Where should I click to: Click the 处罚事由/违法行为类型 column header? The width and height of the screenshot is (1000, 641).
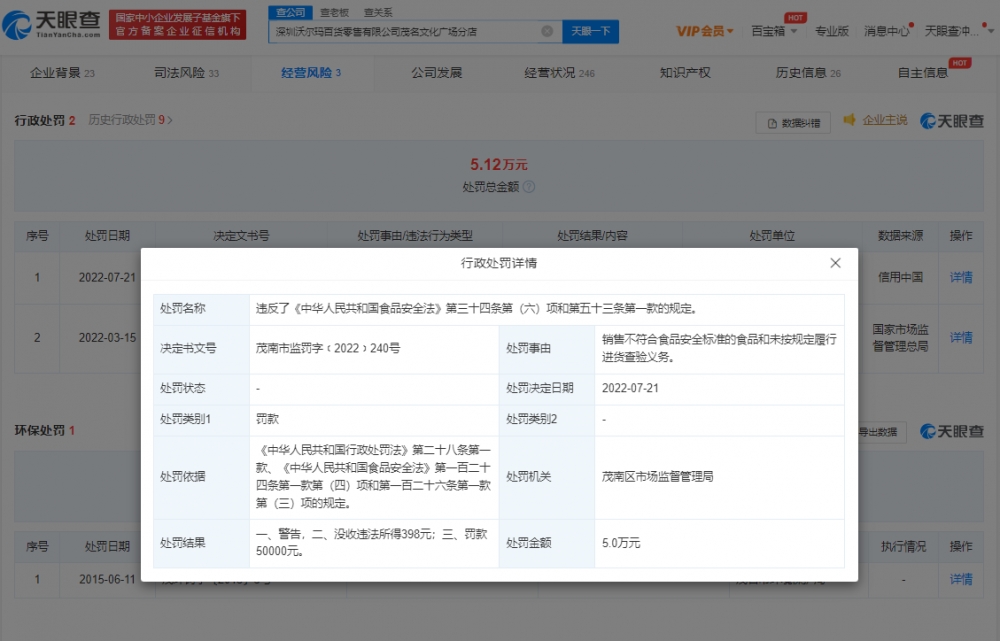pyautogui.click(x=415, y=236)
